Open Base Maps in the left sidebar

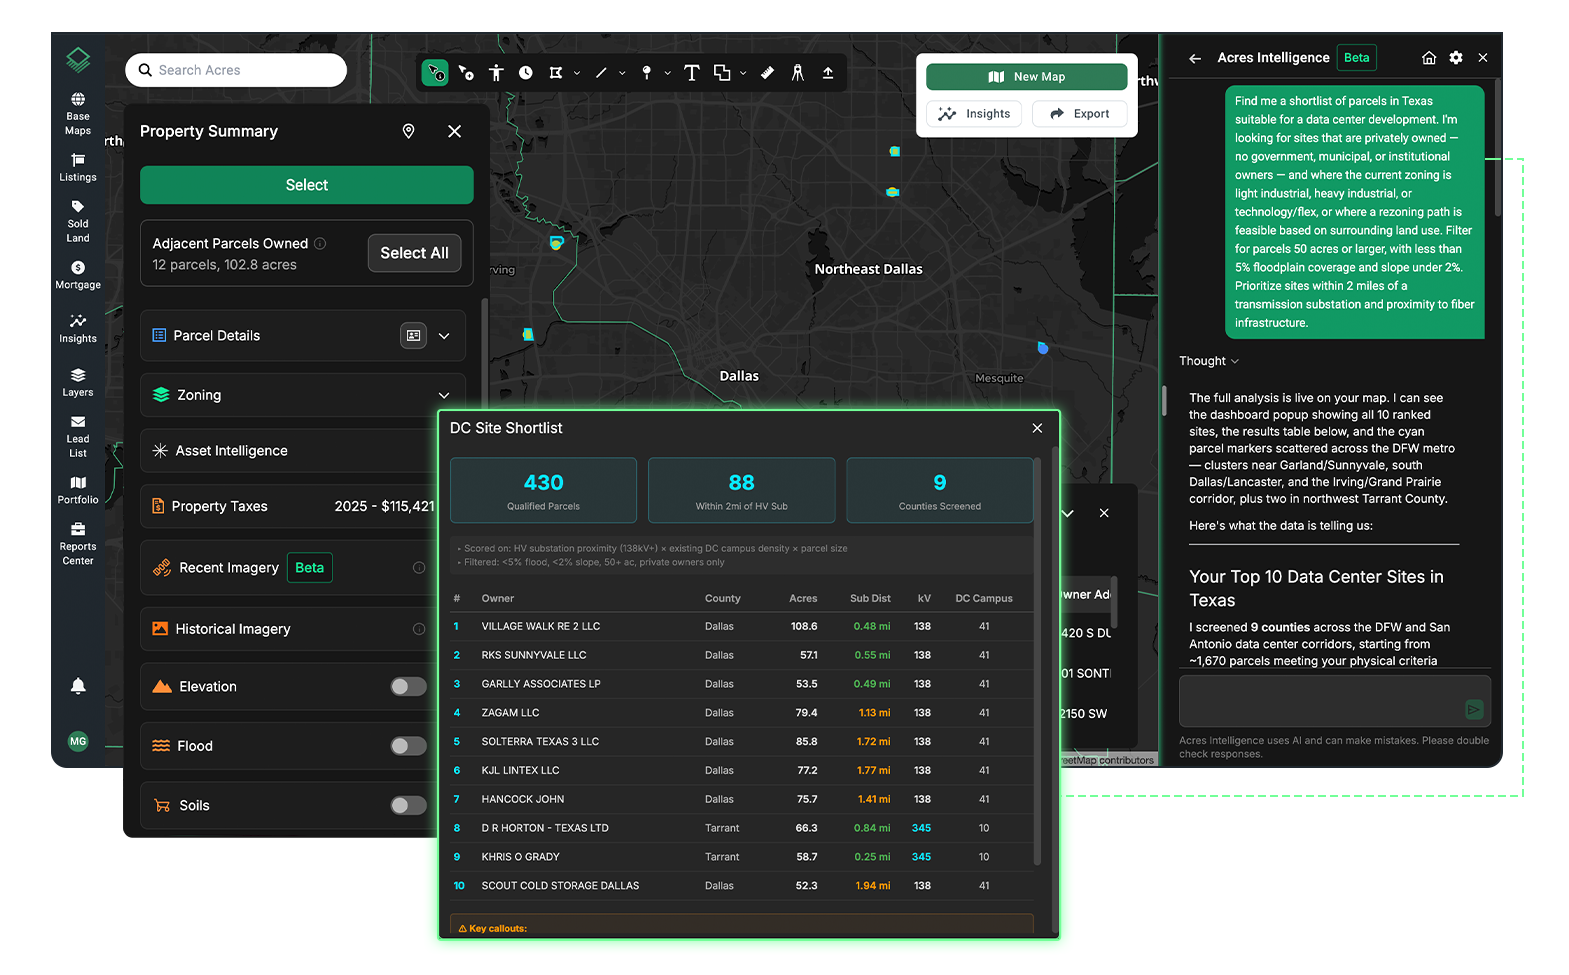click(78, 114)
